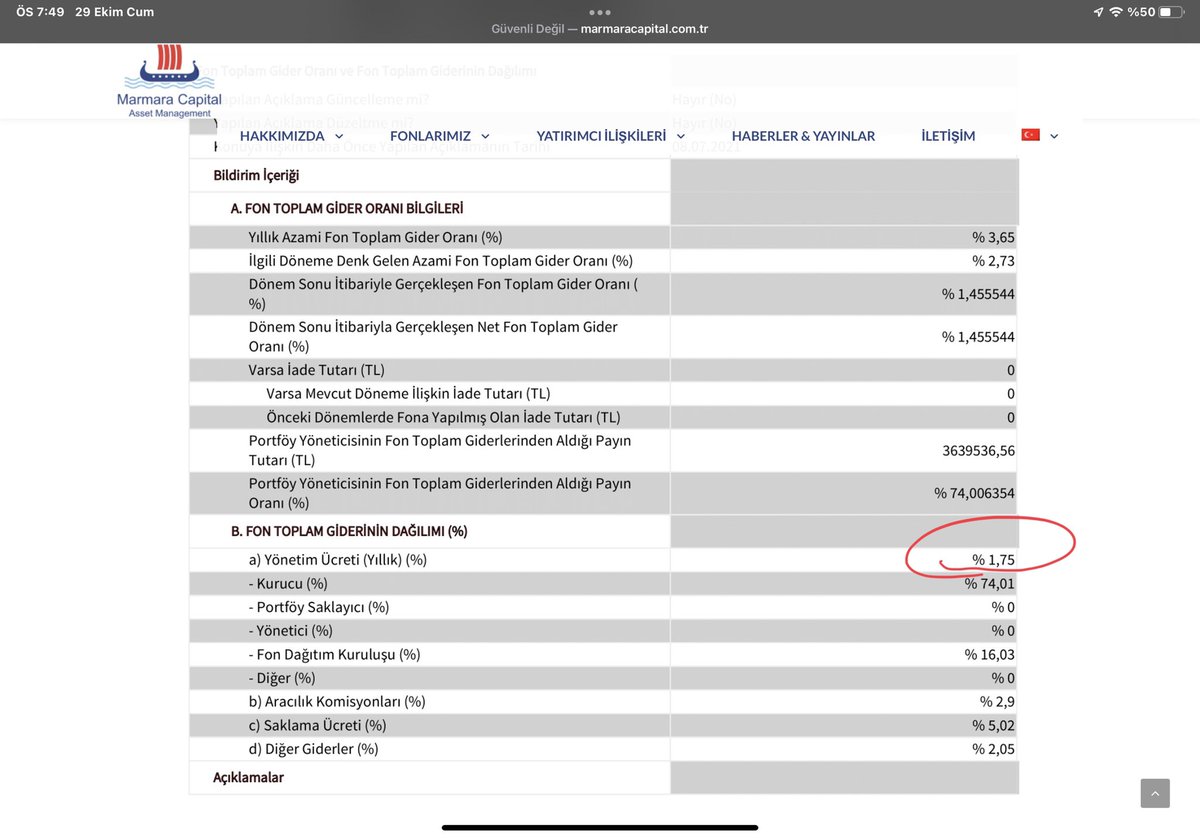Select the value % 2,73
This screenshot has width=1200, height=838.
993,261
